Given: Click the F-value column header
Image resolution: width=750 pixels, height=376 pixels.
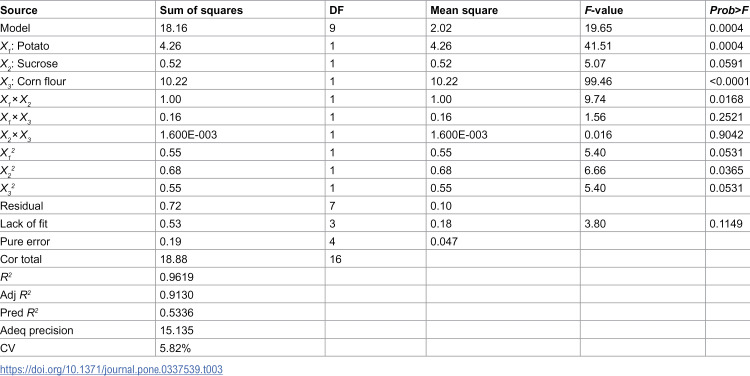Looking at the screenshot, I should pyautogui.click(x=604, y=10).
